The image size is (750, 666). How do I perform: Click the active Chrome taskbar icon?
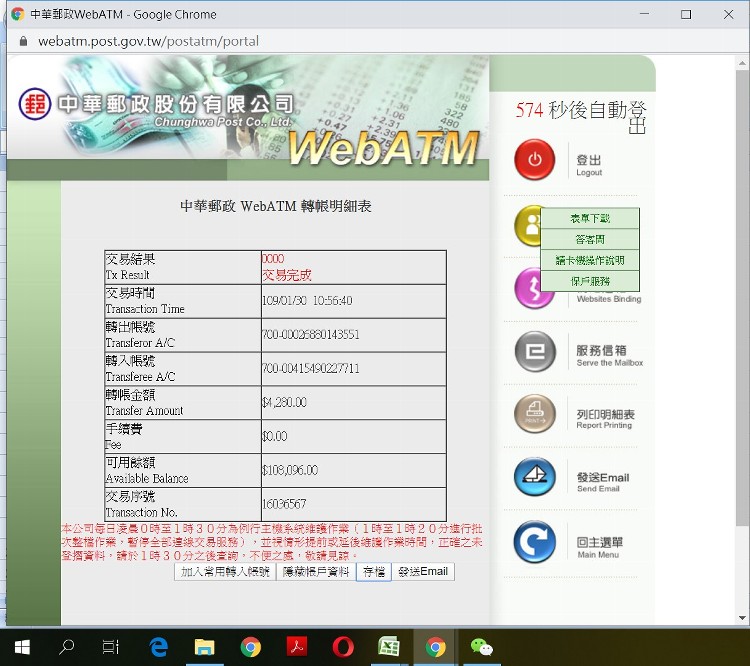(435, 647)
